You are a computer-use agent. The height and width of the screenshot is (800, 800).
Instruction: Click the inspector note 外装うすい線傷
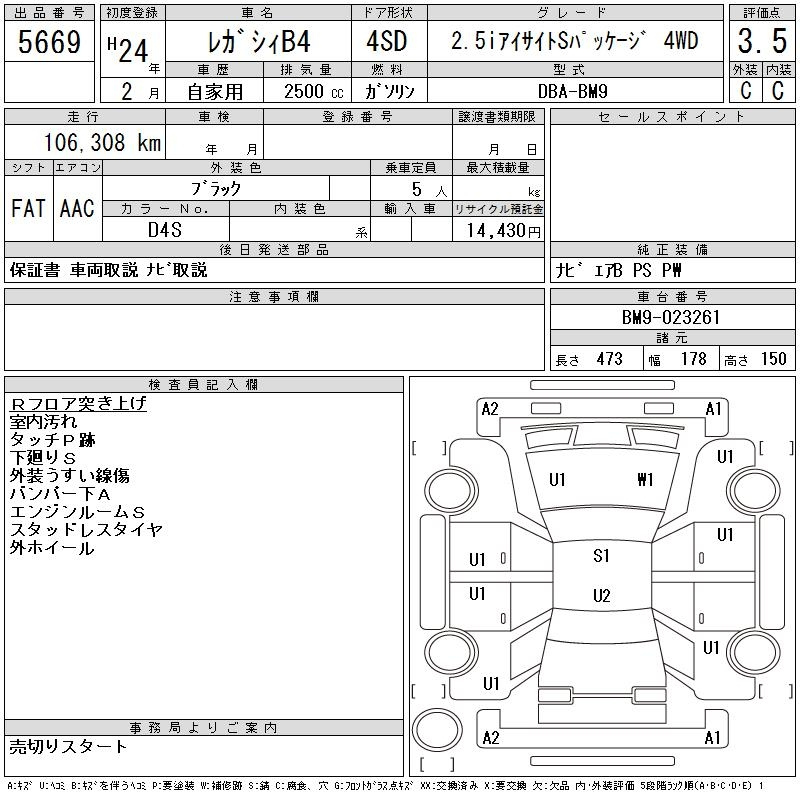pyautogui.click(x=69, y=476)
